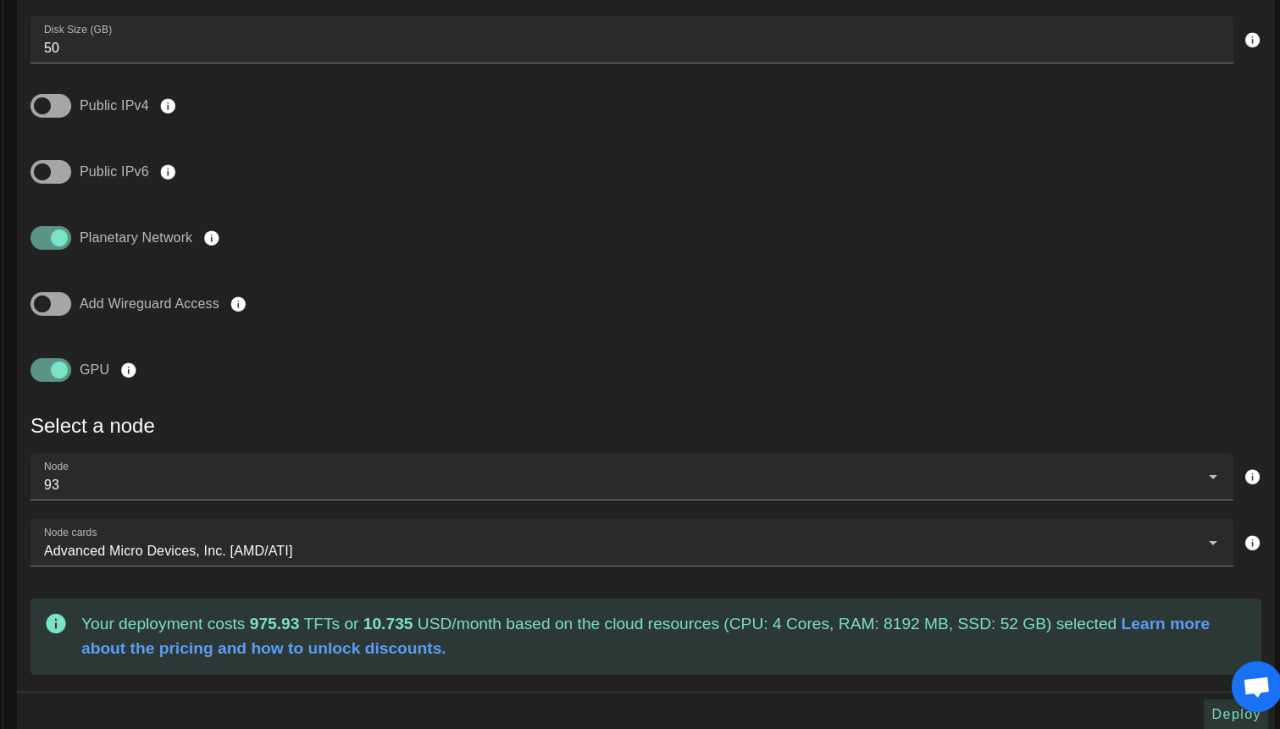Screen dimensions: 1280x729
Task: Open the chat support widget
Action: click(1255, 686)
